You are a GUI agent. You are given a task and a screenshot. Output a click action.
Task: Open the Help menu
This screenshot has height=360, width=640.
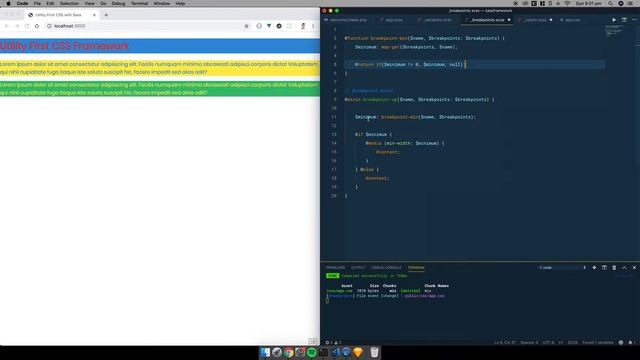180,3
